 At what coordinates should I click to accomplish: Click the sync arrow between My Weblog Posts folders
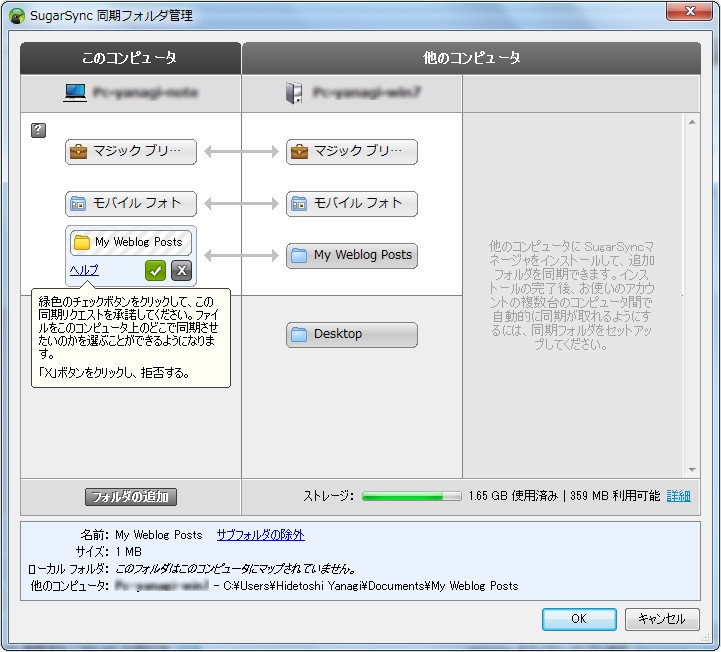(241, 255)
